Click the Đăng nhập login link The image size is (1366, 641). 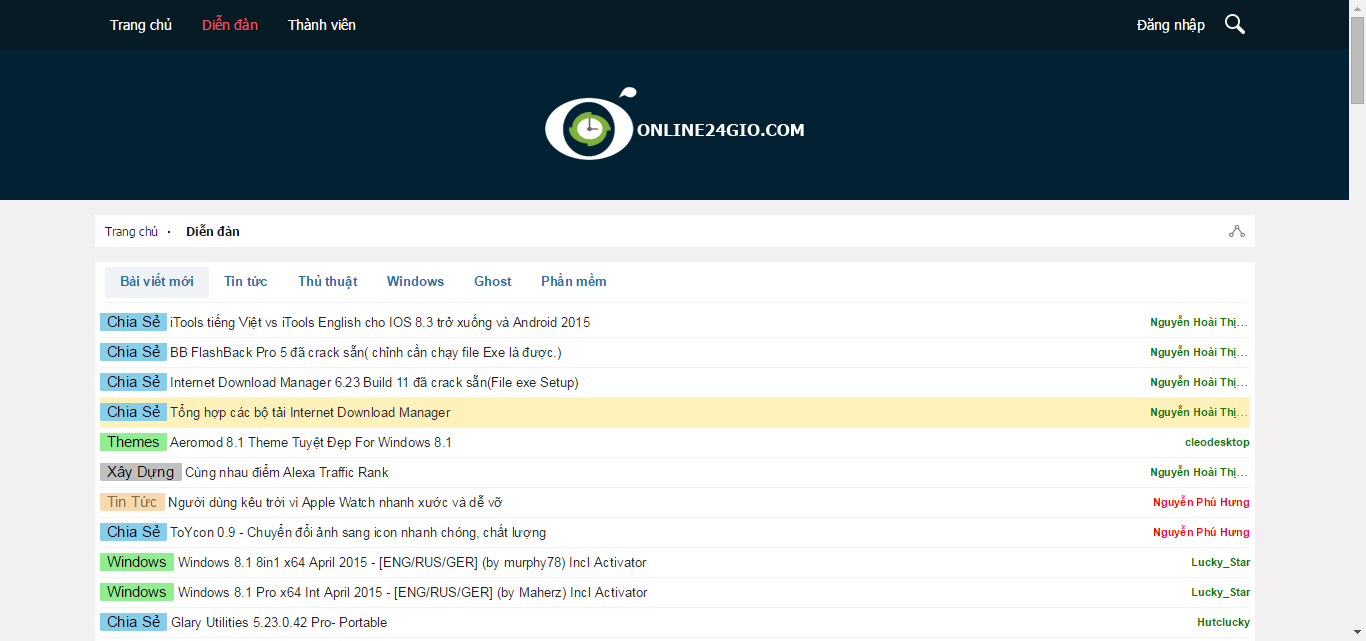pyautogui.click(x=1170, y=25)
